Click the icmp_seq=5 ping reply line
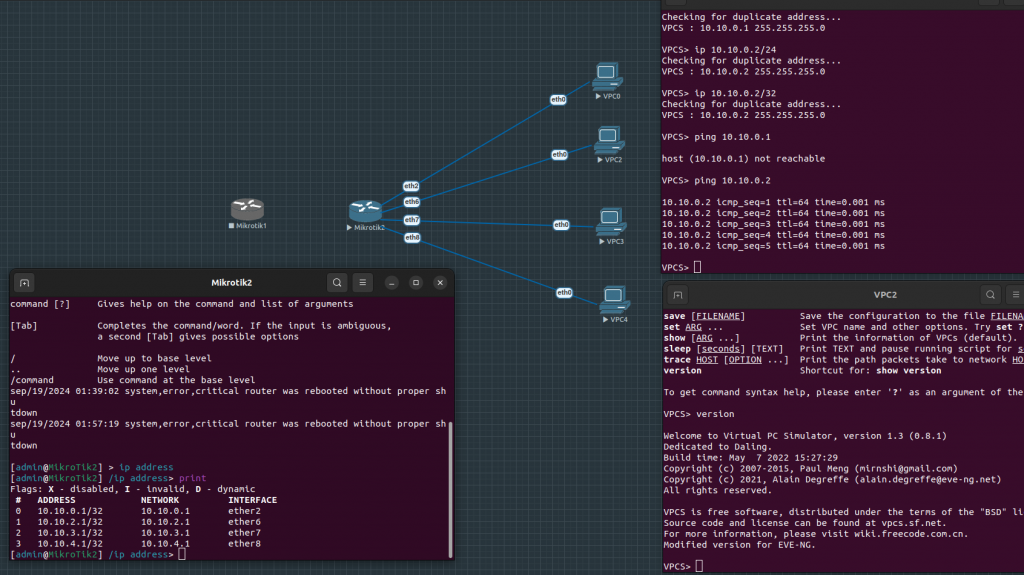This screenshot has width=1024, height=575. click(x=773, y=246)
